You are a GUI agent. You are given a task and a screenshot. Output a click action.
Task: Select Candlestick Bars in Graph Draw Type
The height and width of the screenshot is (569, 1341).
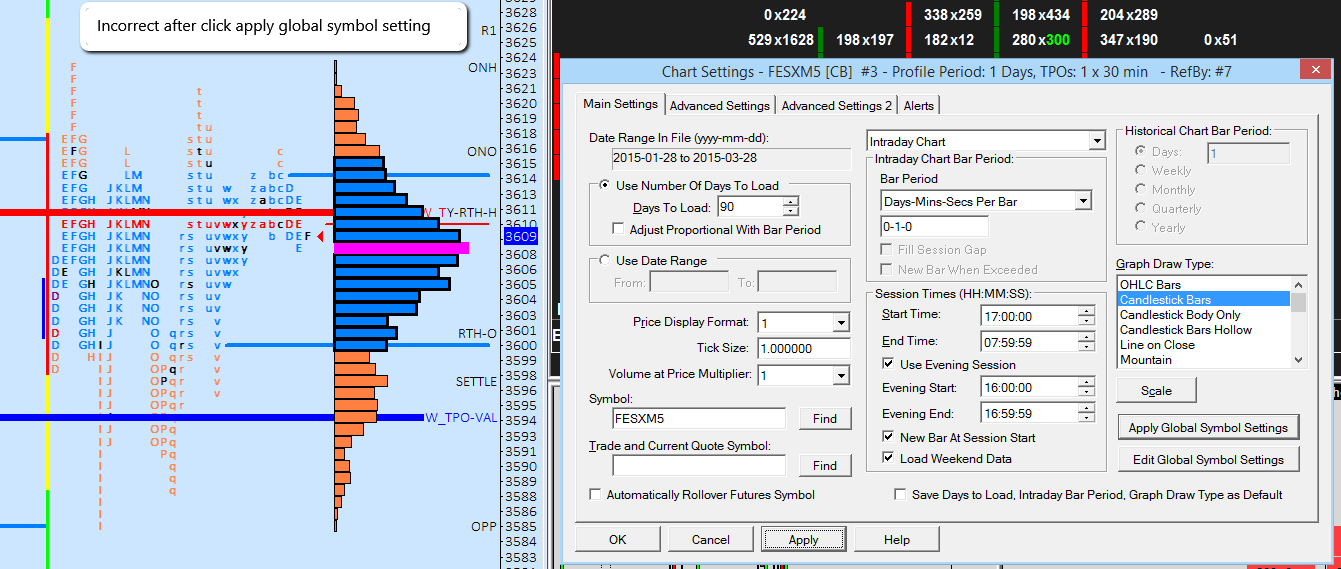pyautogui.click(x=1204, y=299)
